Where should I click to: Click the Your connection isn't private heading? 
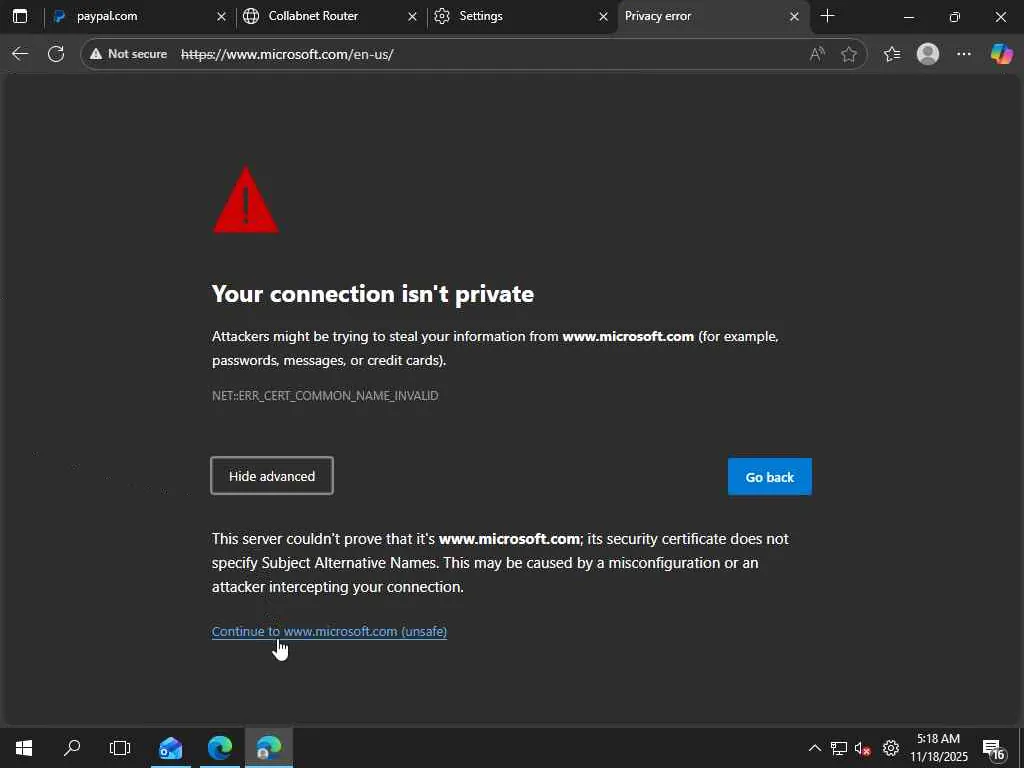373,294
